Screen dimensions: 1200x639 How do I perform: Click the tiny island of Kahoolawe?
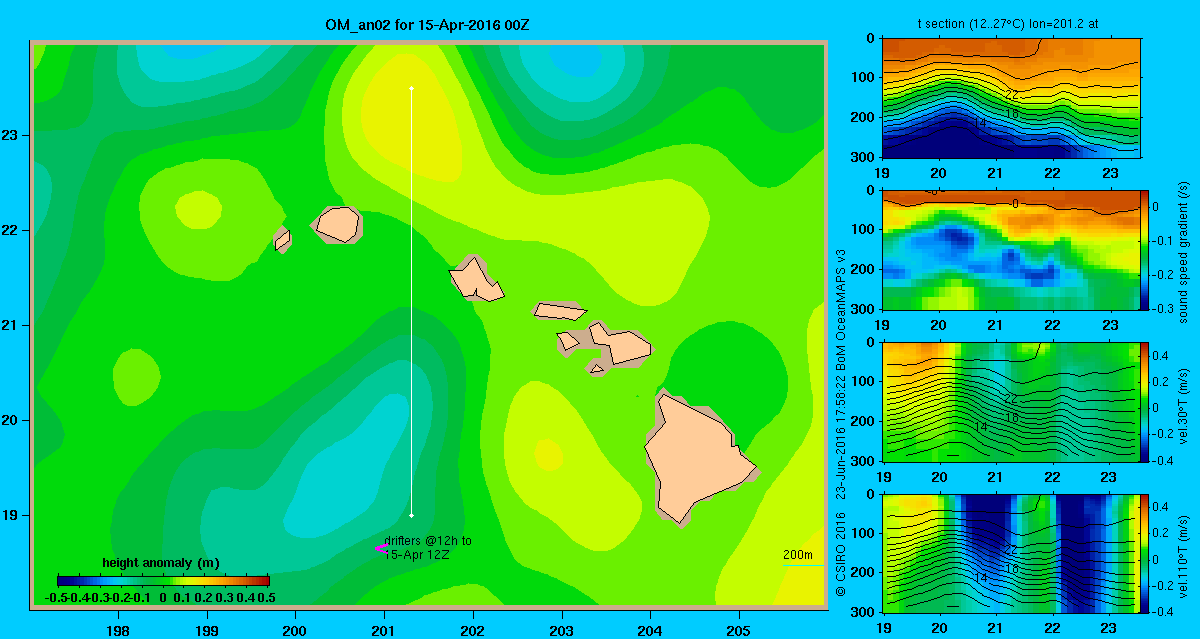tap(596, 369)
